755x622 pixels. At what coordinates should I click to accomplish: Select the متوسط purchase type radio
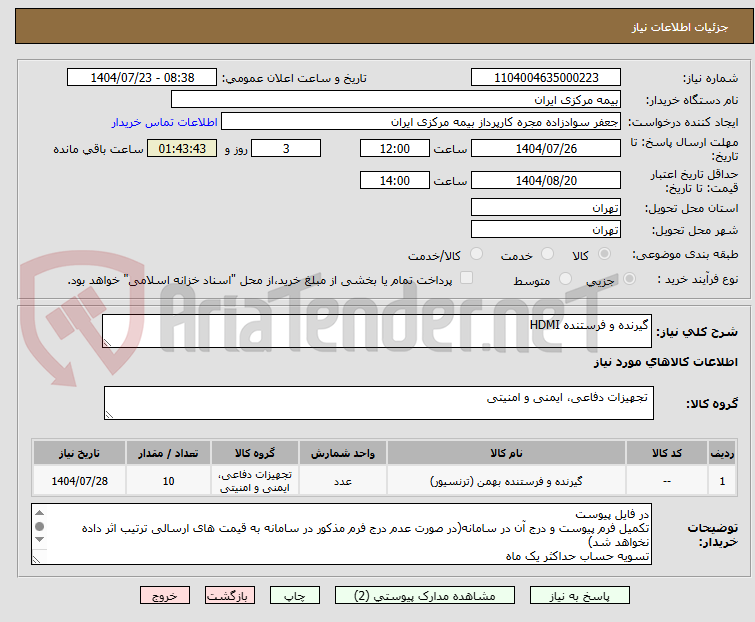tap(565, 279)
